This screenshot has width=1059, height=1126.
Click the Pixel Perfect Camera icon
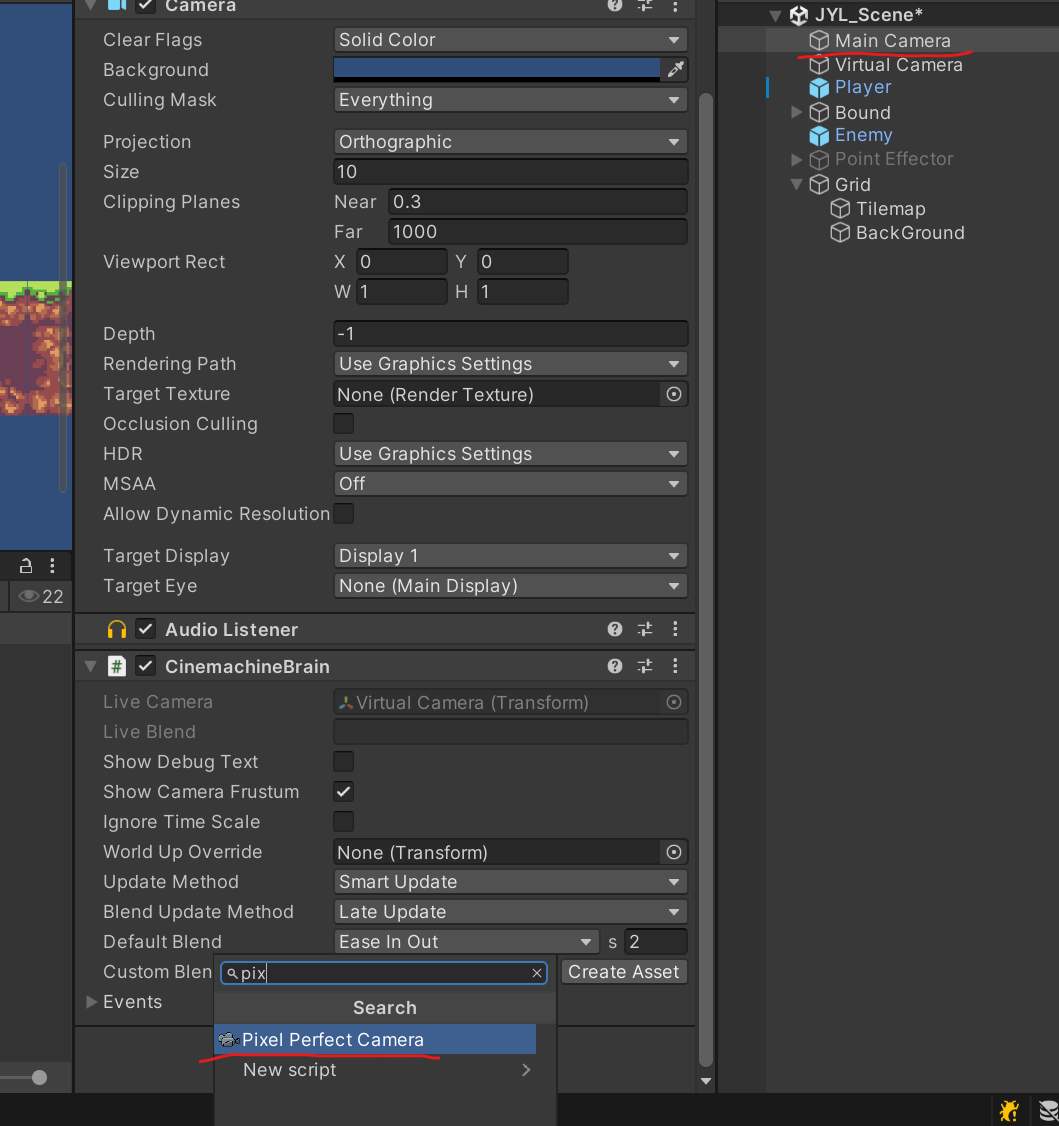point(228,1040)
